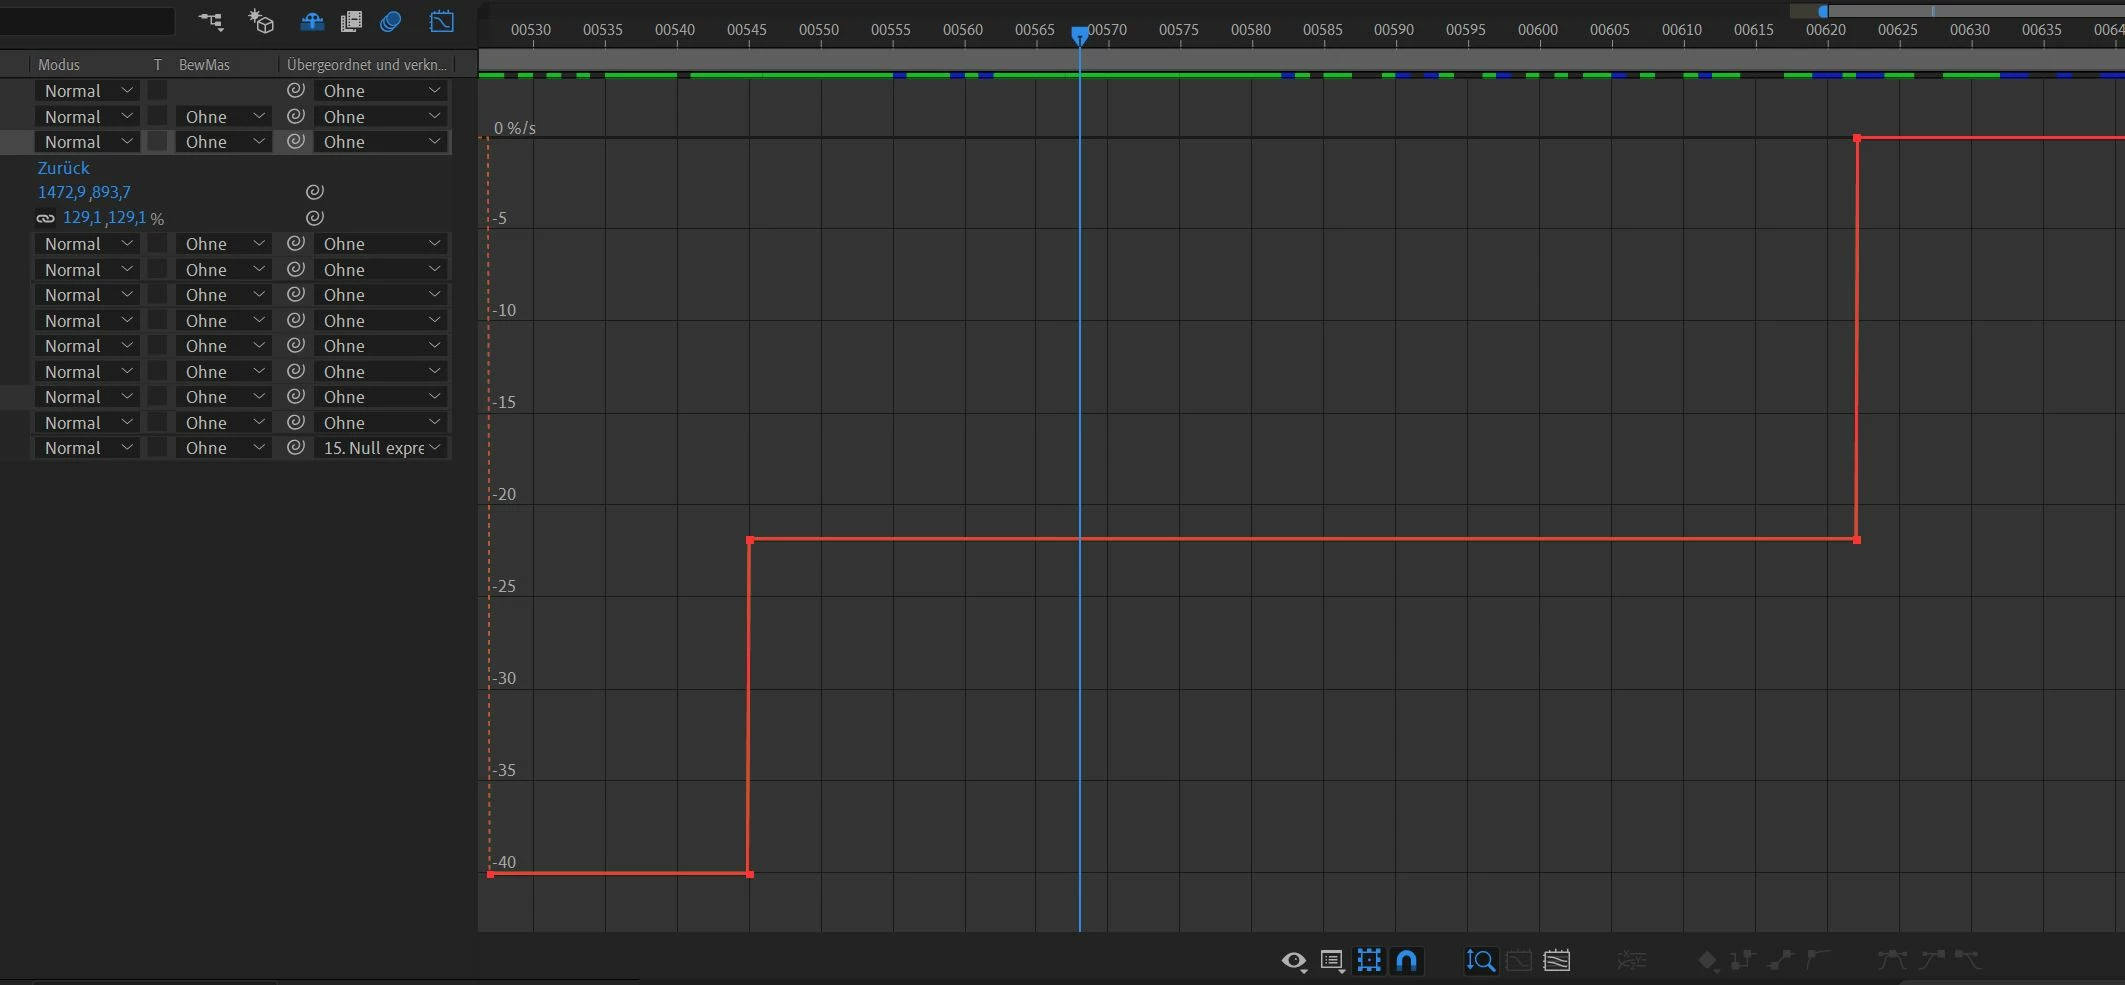
Task: Click the Zurück reset link
Action: click(x=63, y=168)
